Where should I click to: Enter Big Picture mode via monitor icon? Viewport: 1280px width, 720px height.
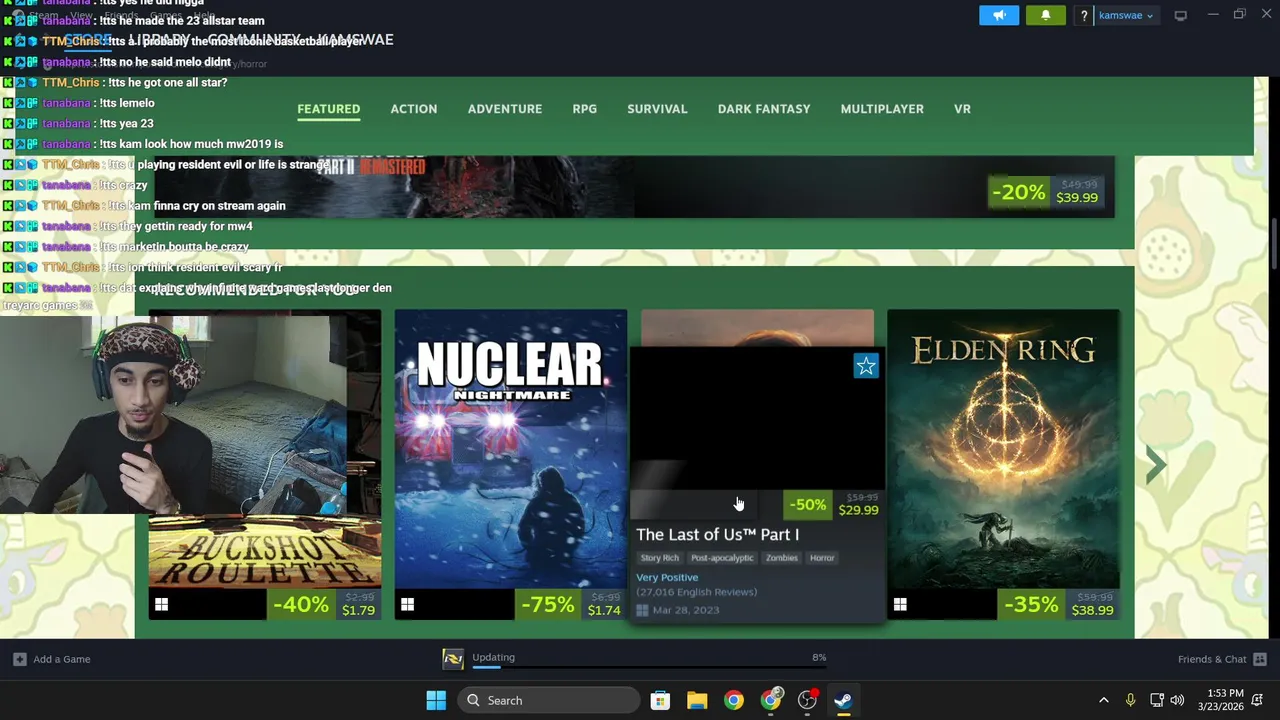tap(1180, 15)
